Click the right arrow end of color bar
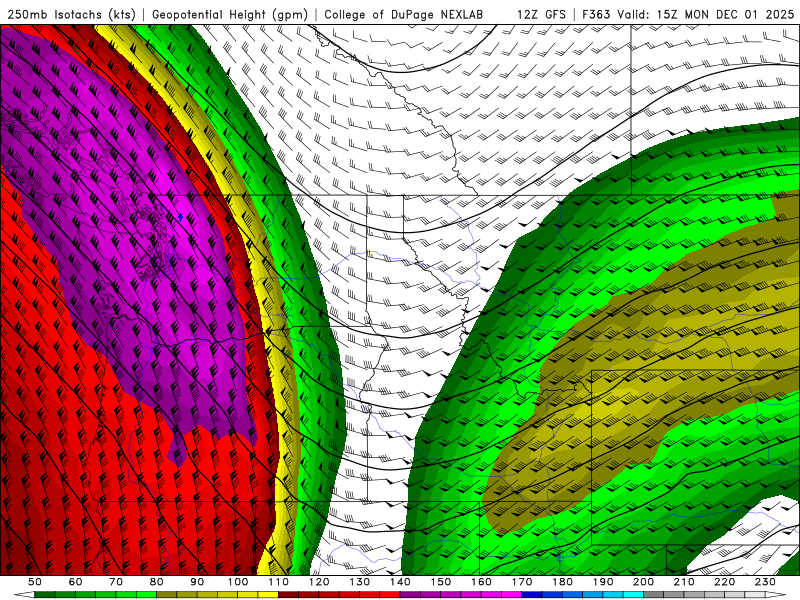This screenshot has width=800, height=600. click(776, 595)
